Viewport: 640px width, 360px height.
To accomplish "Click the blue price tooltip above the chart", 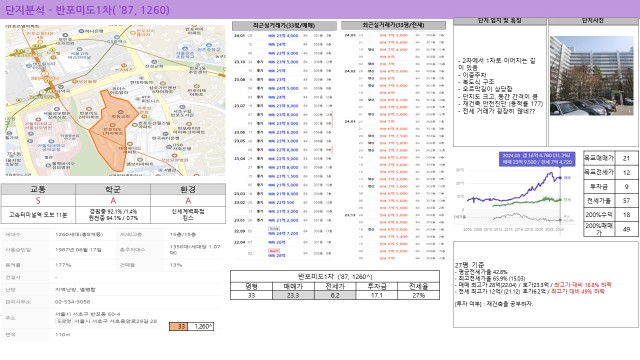I will coord(537,159).
